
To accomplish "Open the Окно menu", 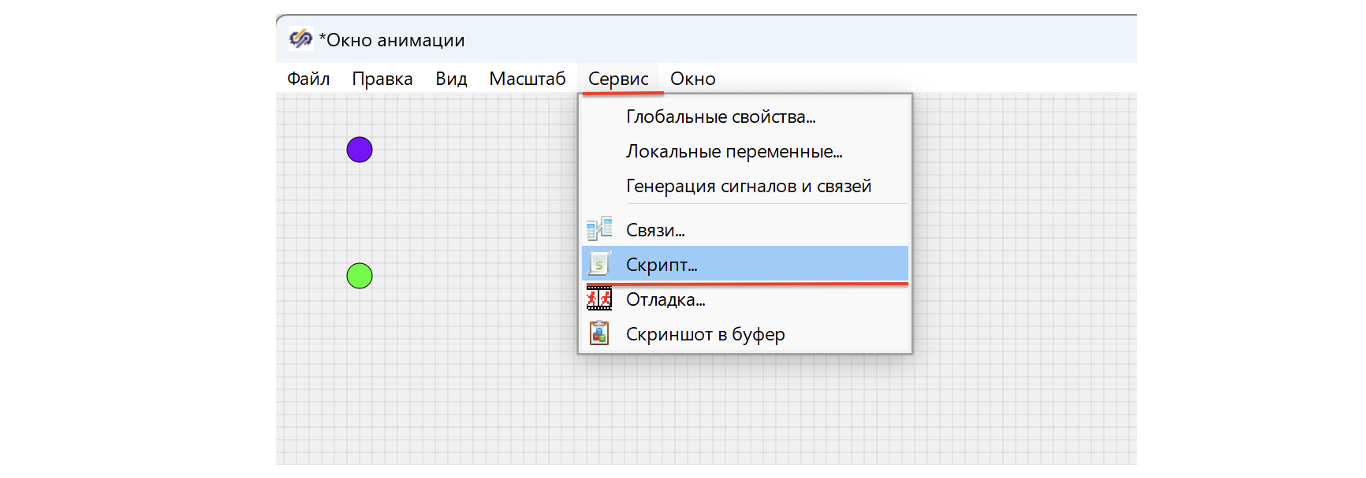I will (693, 79).
